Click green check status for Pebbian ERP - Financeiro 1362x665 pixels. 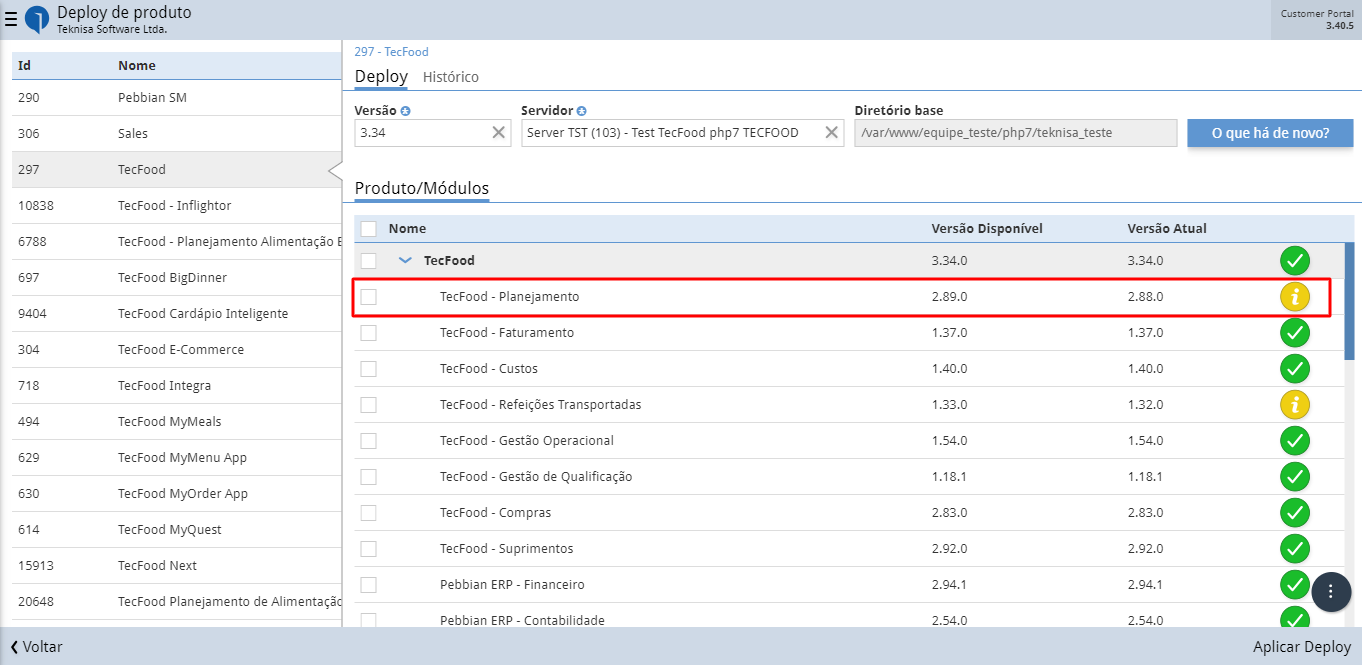tap(1295, 585)
